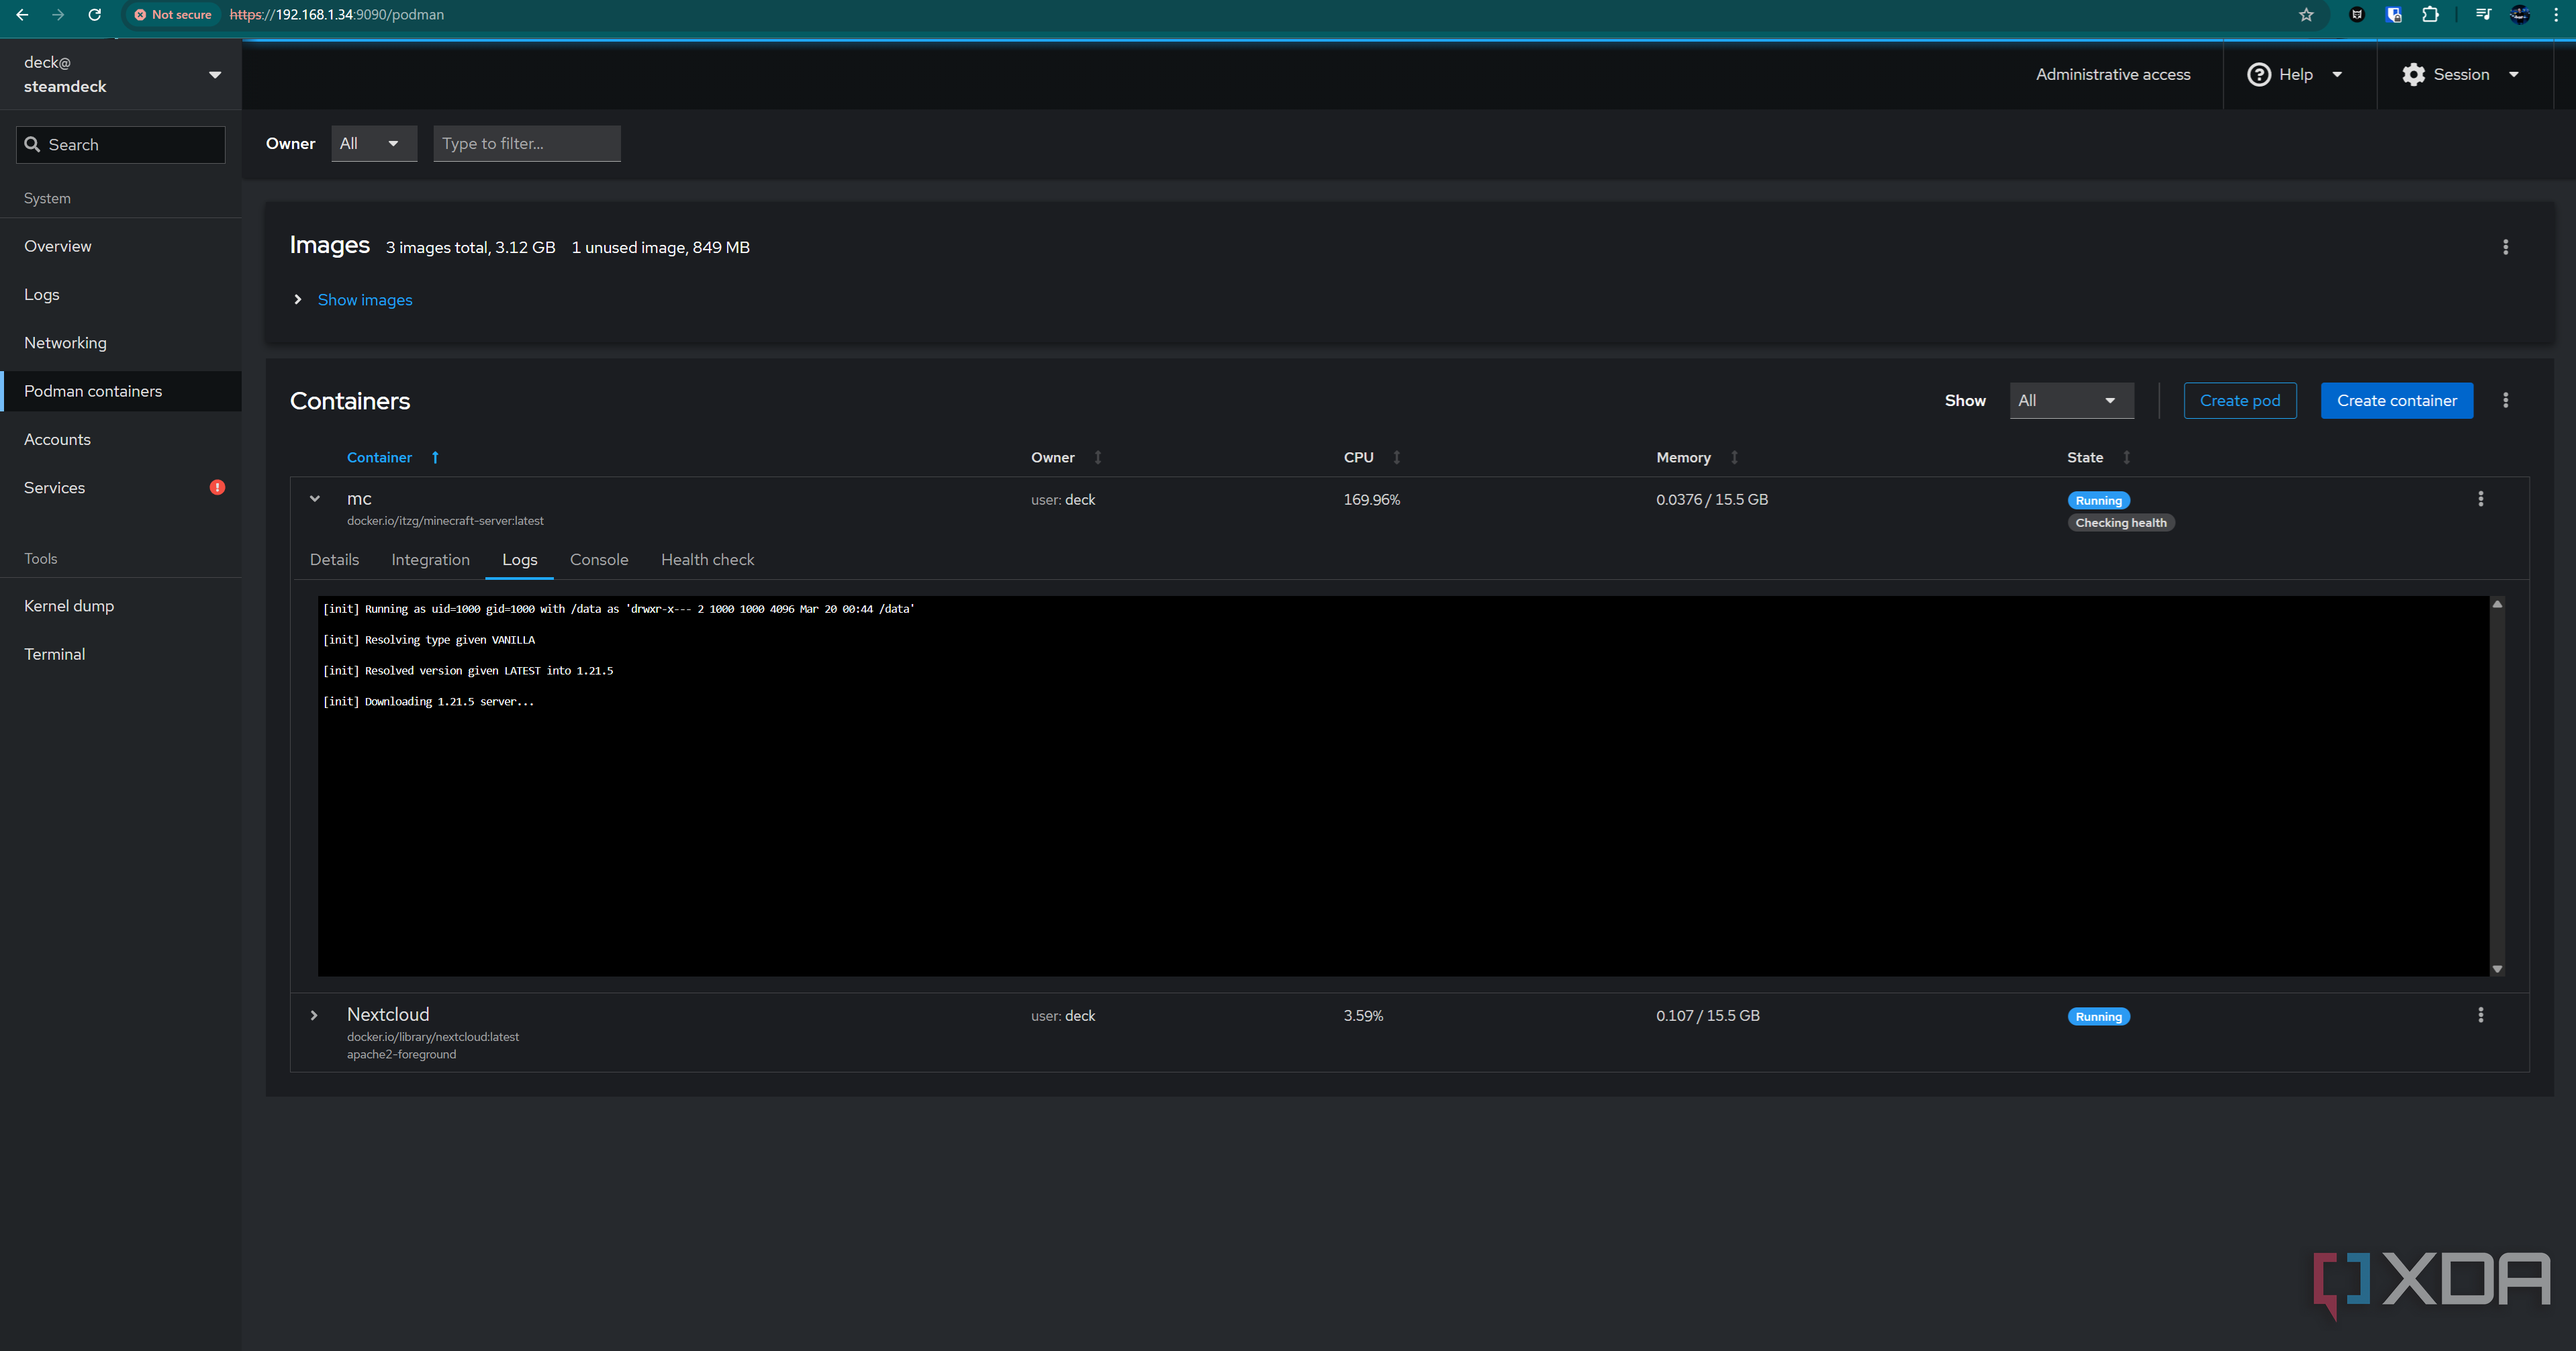Open Terminal in the sidebar
2576x1351 pixels.
121,654
